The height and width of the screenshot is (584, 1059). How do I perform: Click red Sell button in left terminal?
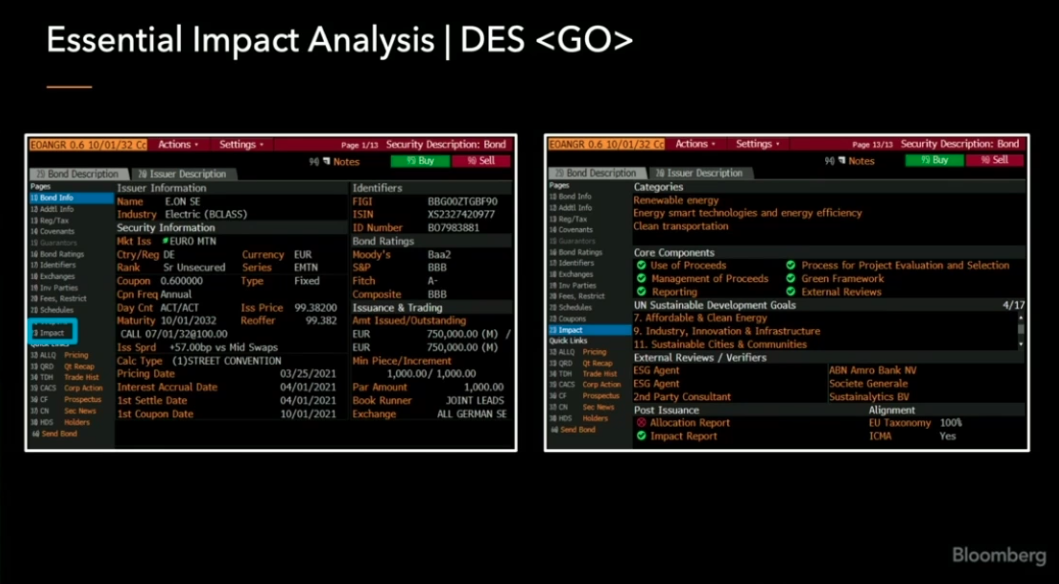click(481, 161)
